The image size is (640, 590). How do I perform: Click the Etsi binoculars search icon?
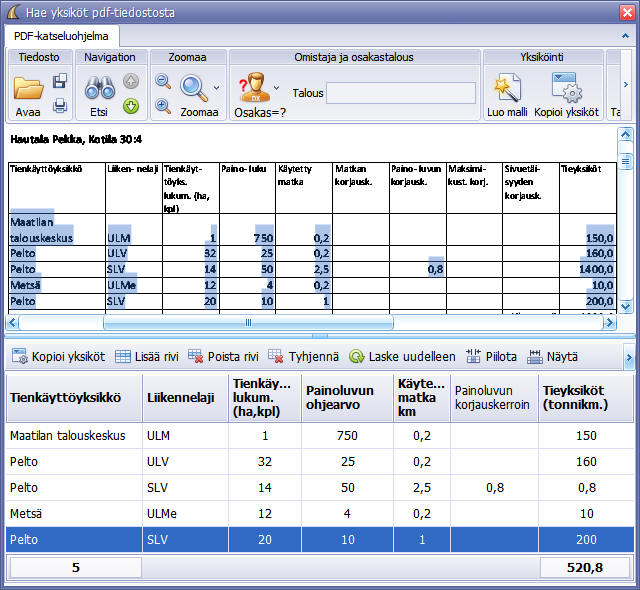(98, 88)
